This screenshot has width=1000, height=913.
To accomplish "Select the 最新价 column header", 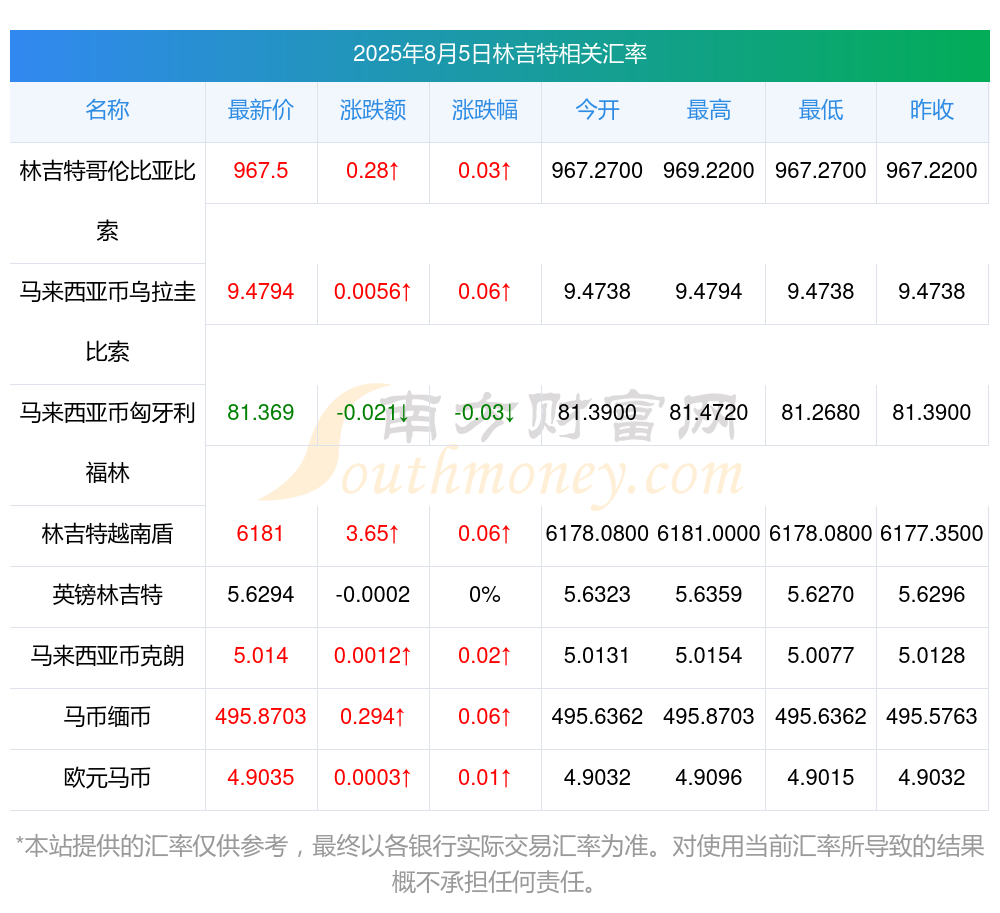I will [261, 110].
